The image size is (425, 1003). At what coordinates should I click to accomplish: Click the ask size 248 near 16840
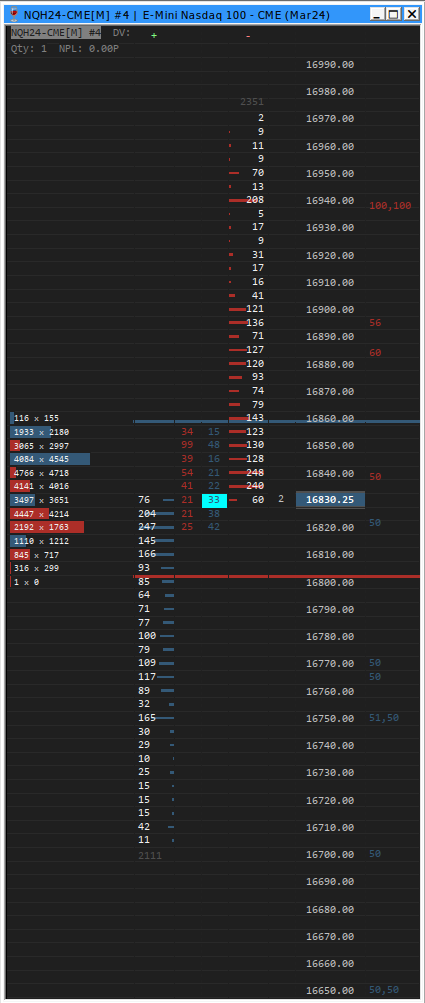255,472
